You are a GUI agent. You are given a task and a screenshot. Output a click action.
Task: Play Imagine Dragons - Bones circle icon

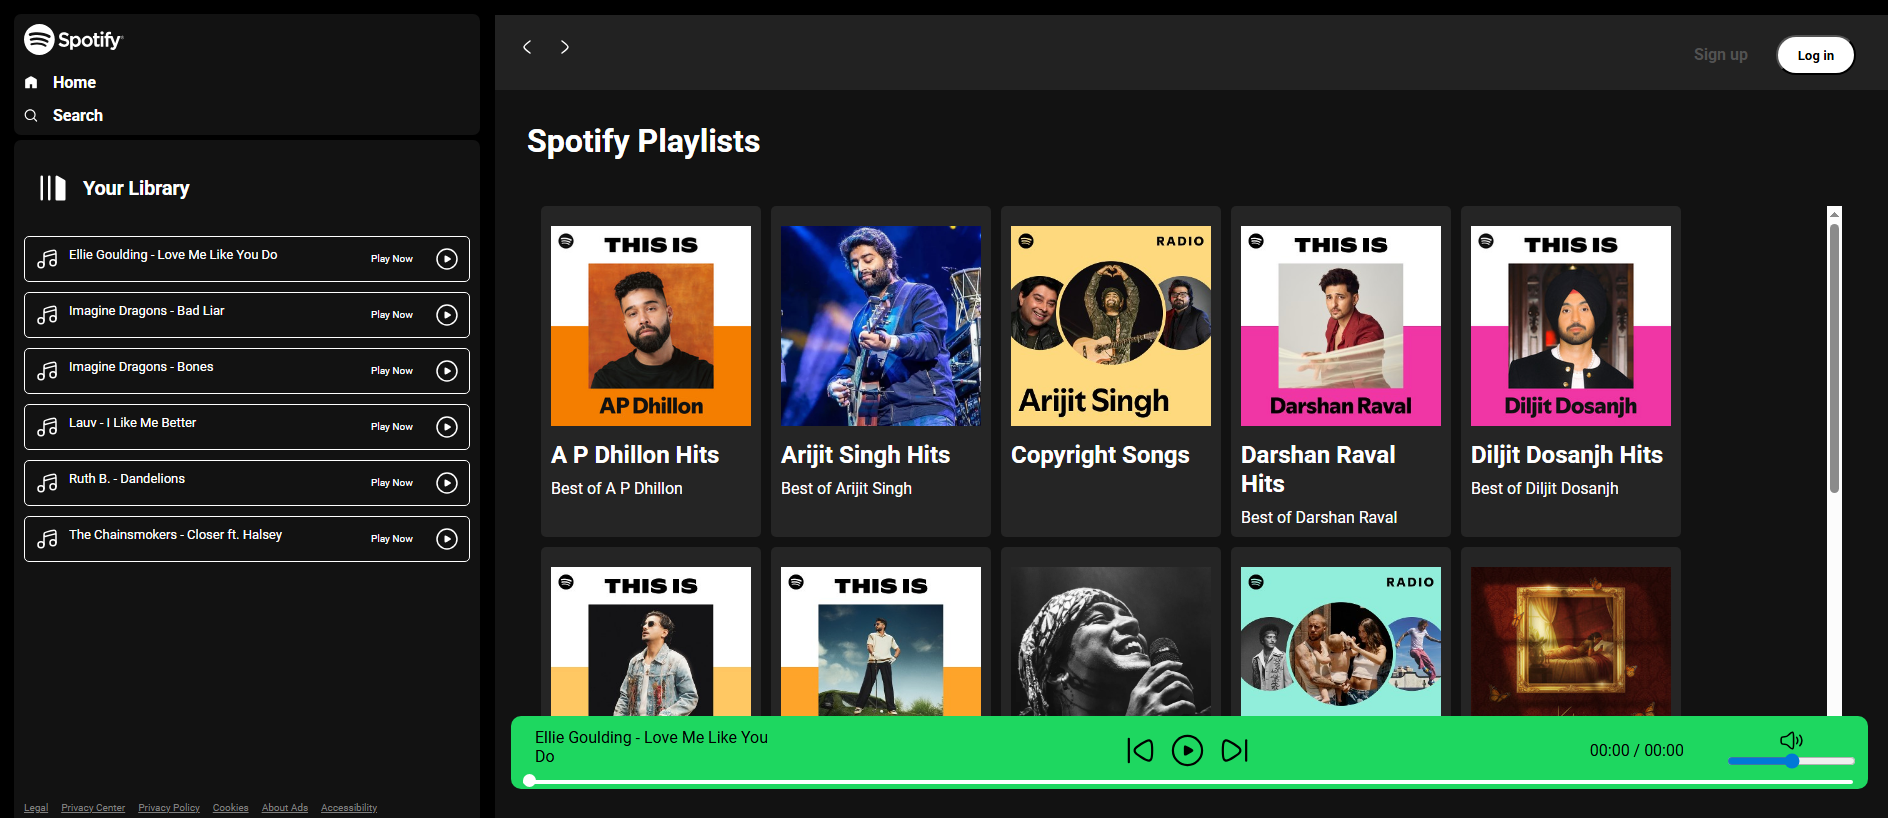coord(447,371)
